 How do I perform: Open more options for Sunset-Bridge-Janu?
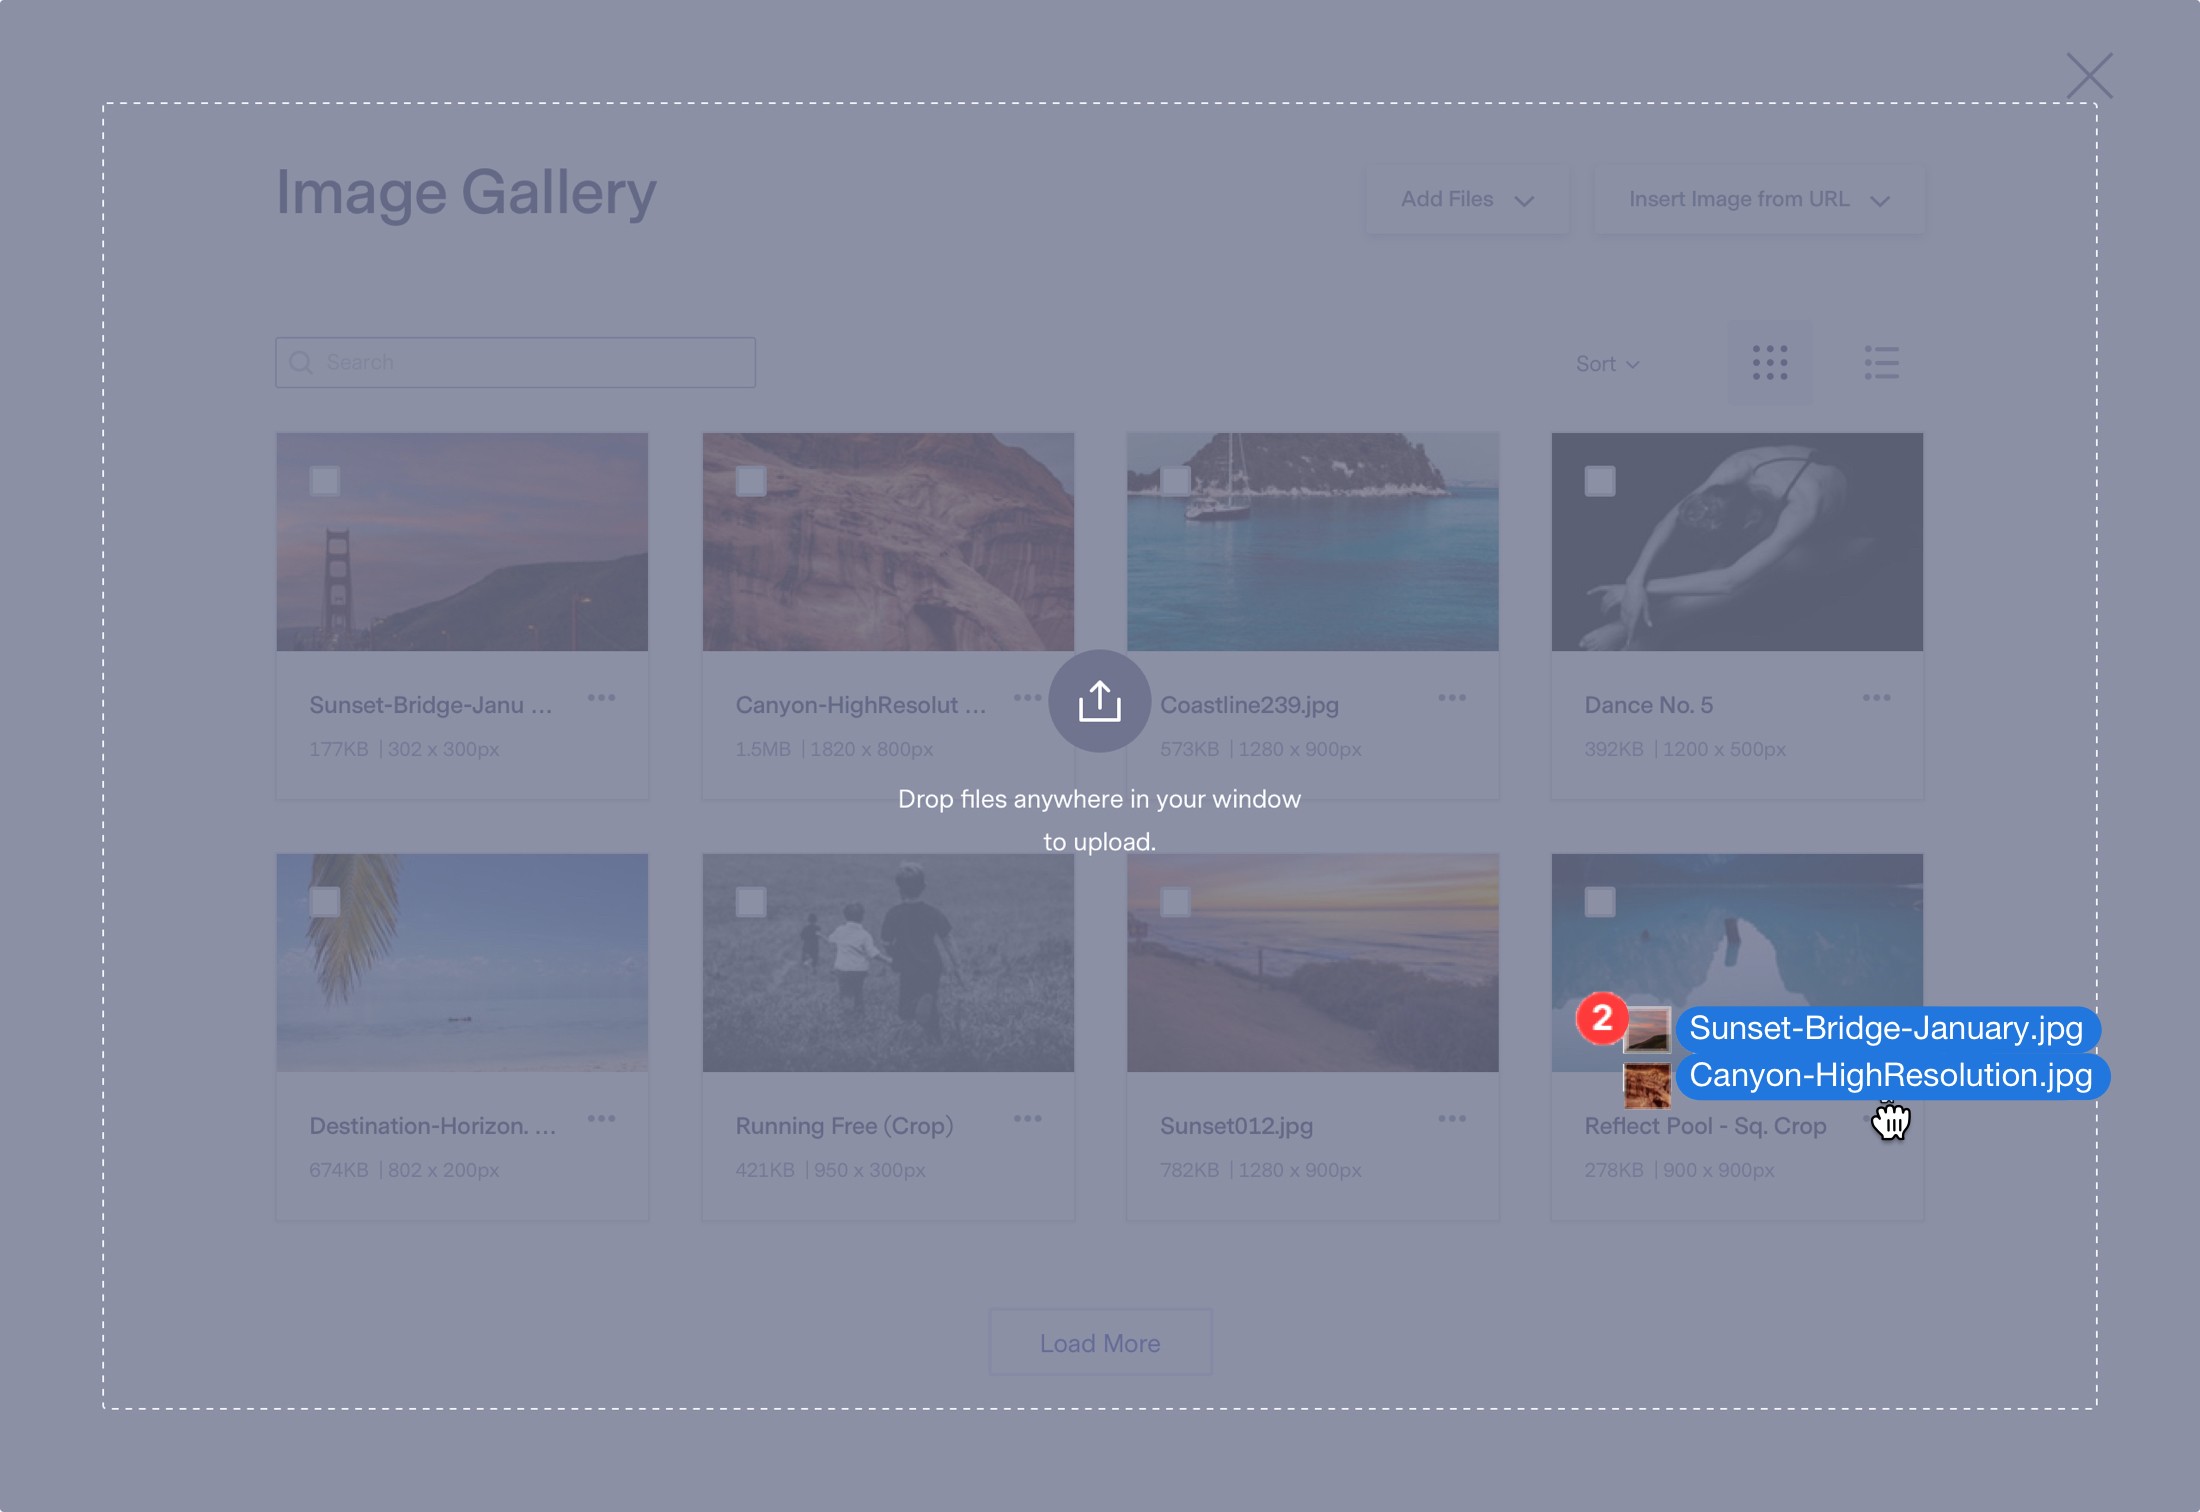pyautogui.click(x=601, y=698)
